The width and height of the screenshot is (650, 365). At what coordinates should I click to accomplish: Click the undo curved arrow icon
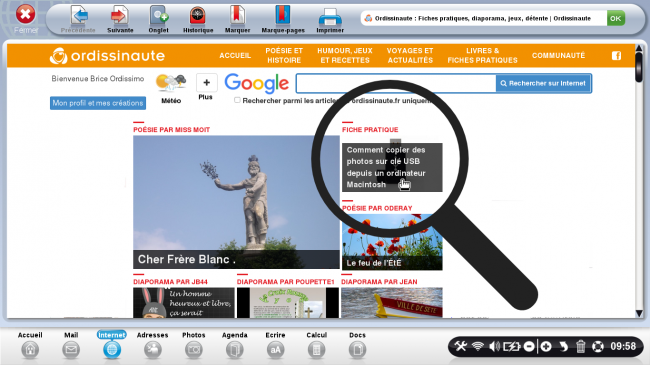[x=563, y=346]
